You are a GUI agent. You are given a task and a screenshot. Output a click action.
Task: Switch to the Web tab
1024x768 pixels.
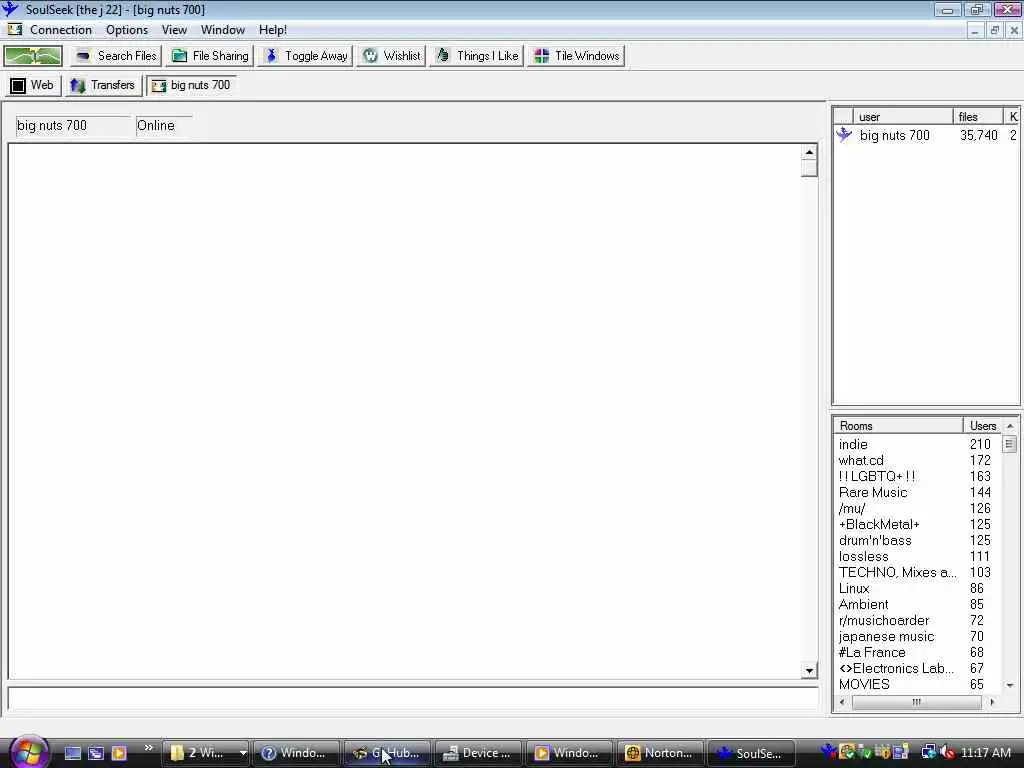[x=33, y=86]
